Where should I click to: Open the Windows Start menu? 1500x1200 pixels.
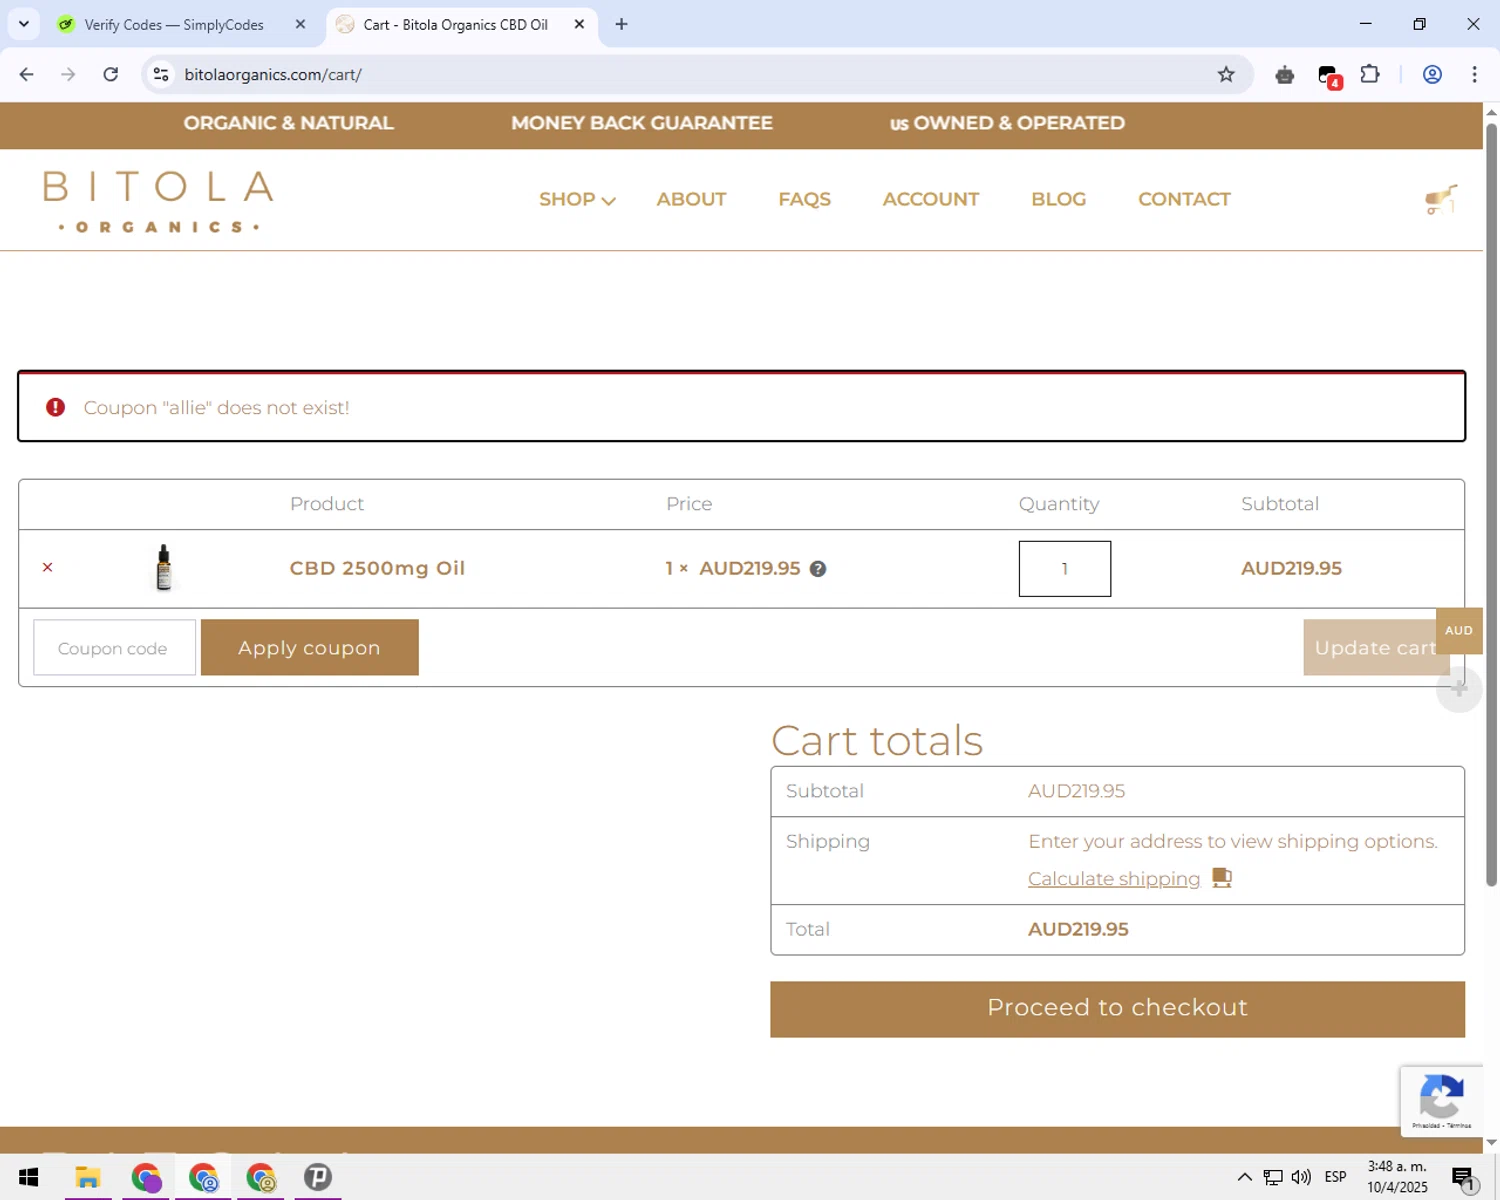[x=28, y=1177]
